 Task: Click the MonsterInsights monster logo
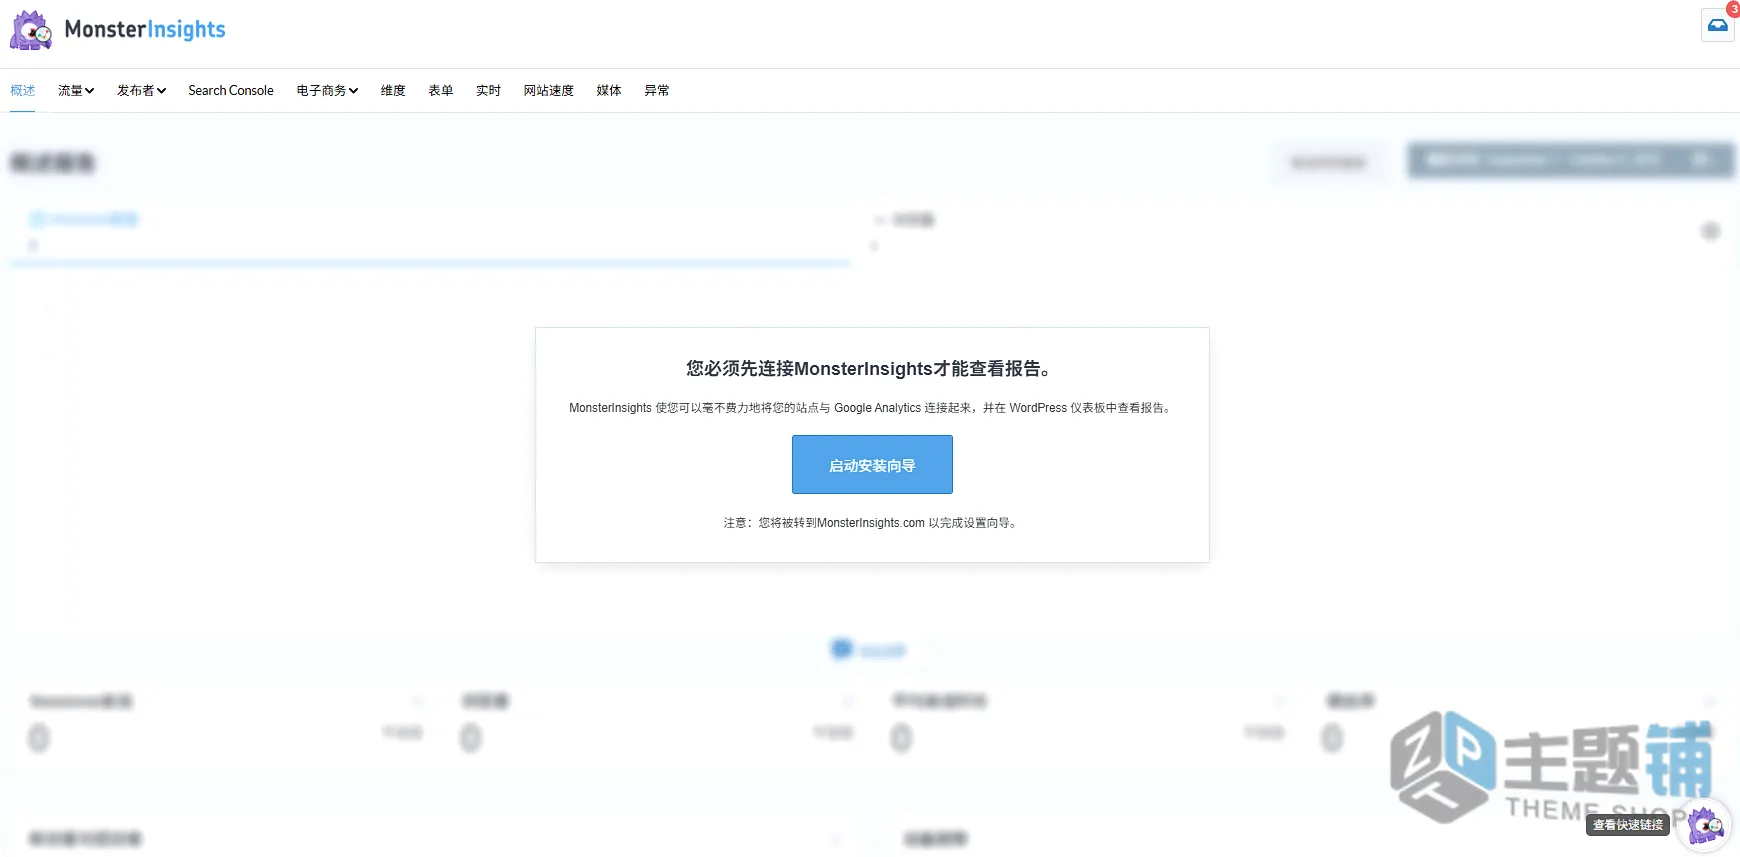(31, 30)
